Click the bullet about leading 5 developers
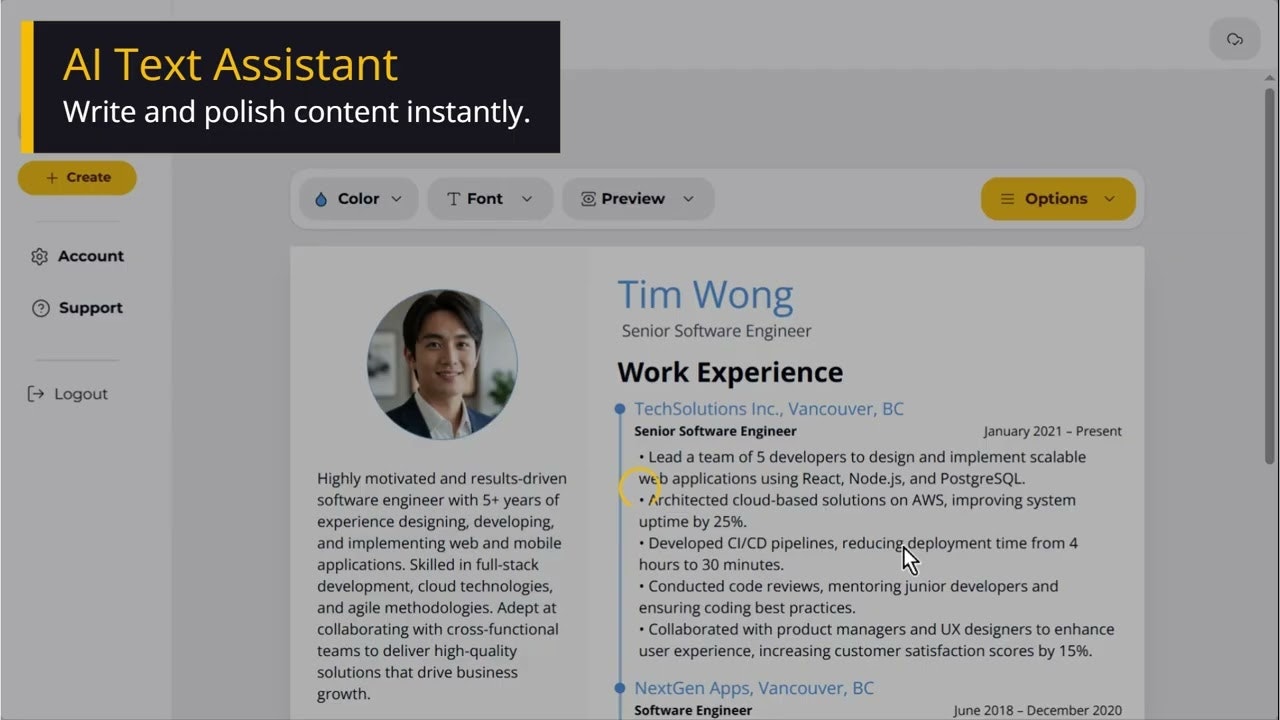 [862, 468]
